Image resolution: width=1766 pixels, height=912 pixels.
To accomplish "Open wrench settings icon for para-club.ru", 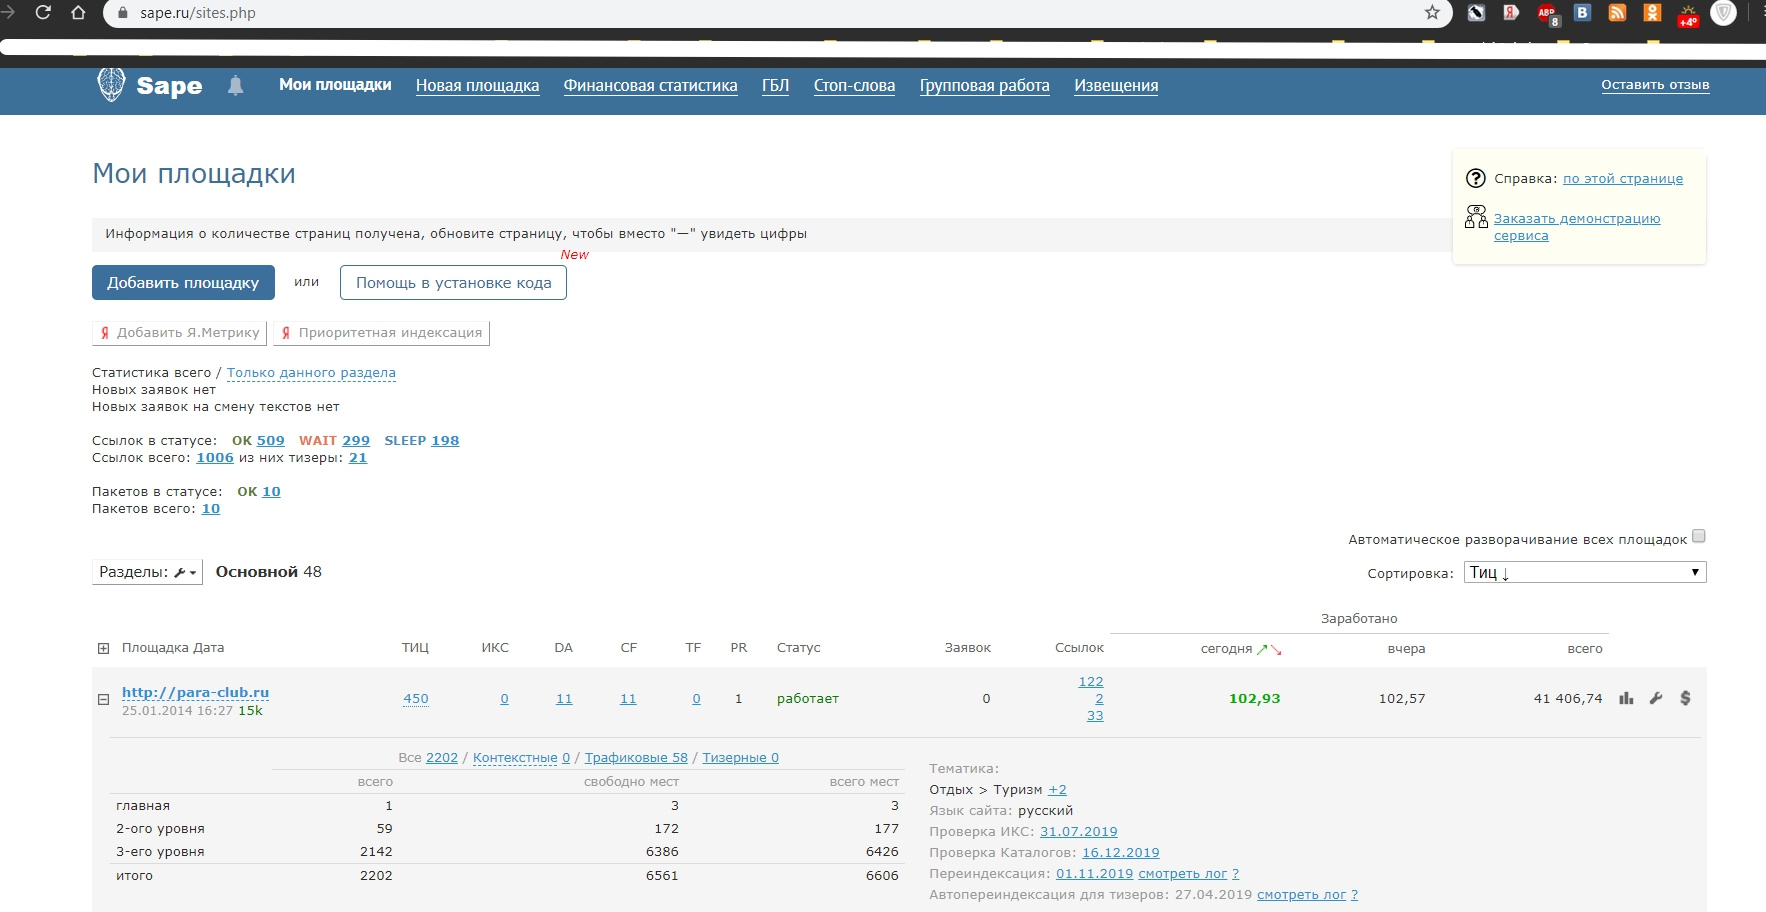I will [1656, 698].
